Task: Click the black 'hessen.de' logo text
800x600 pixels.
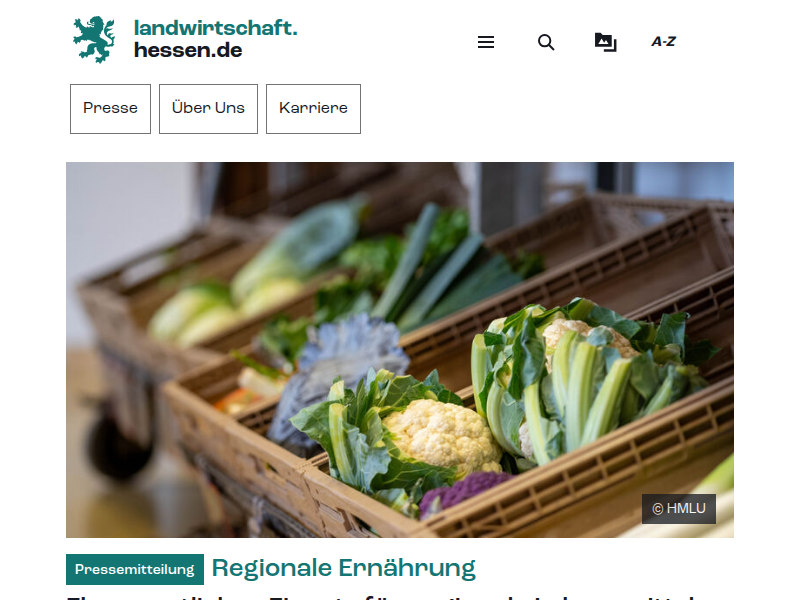Action: (188, 50)
